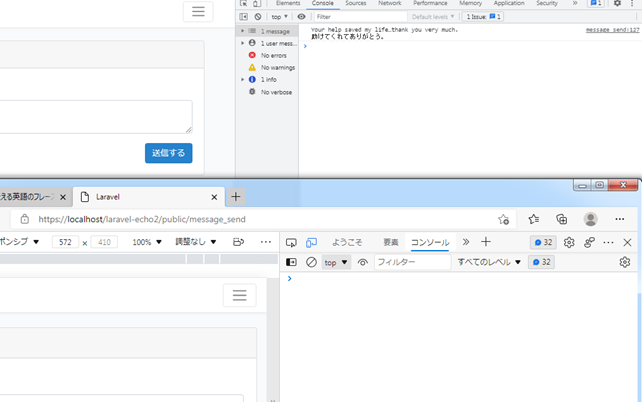642x402 pixels.
Task: Open the Default levels dropdown
Action: [433, 17]
